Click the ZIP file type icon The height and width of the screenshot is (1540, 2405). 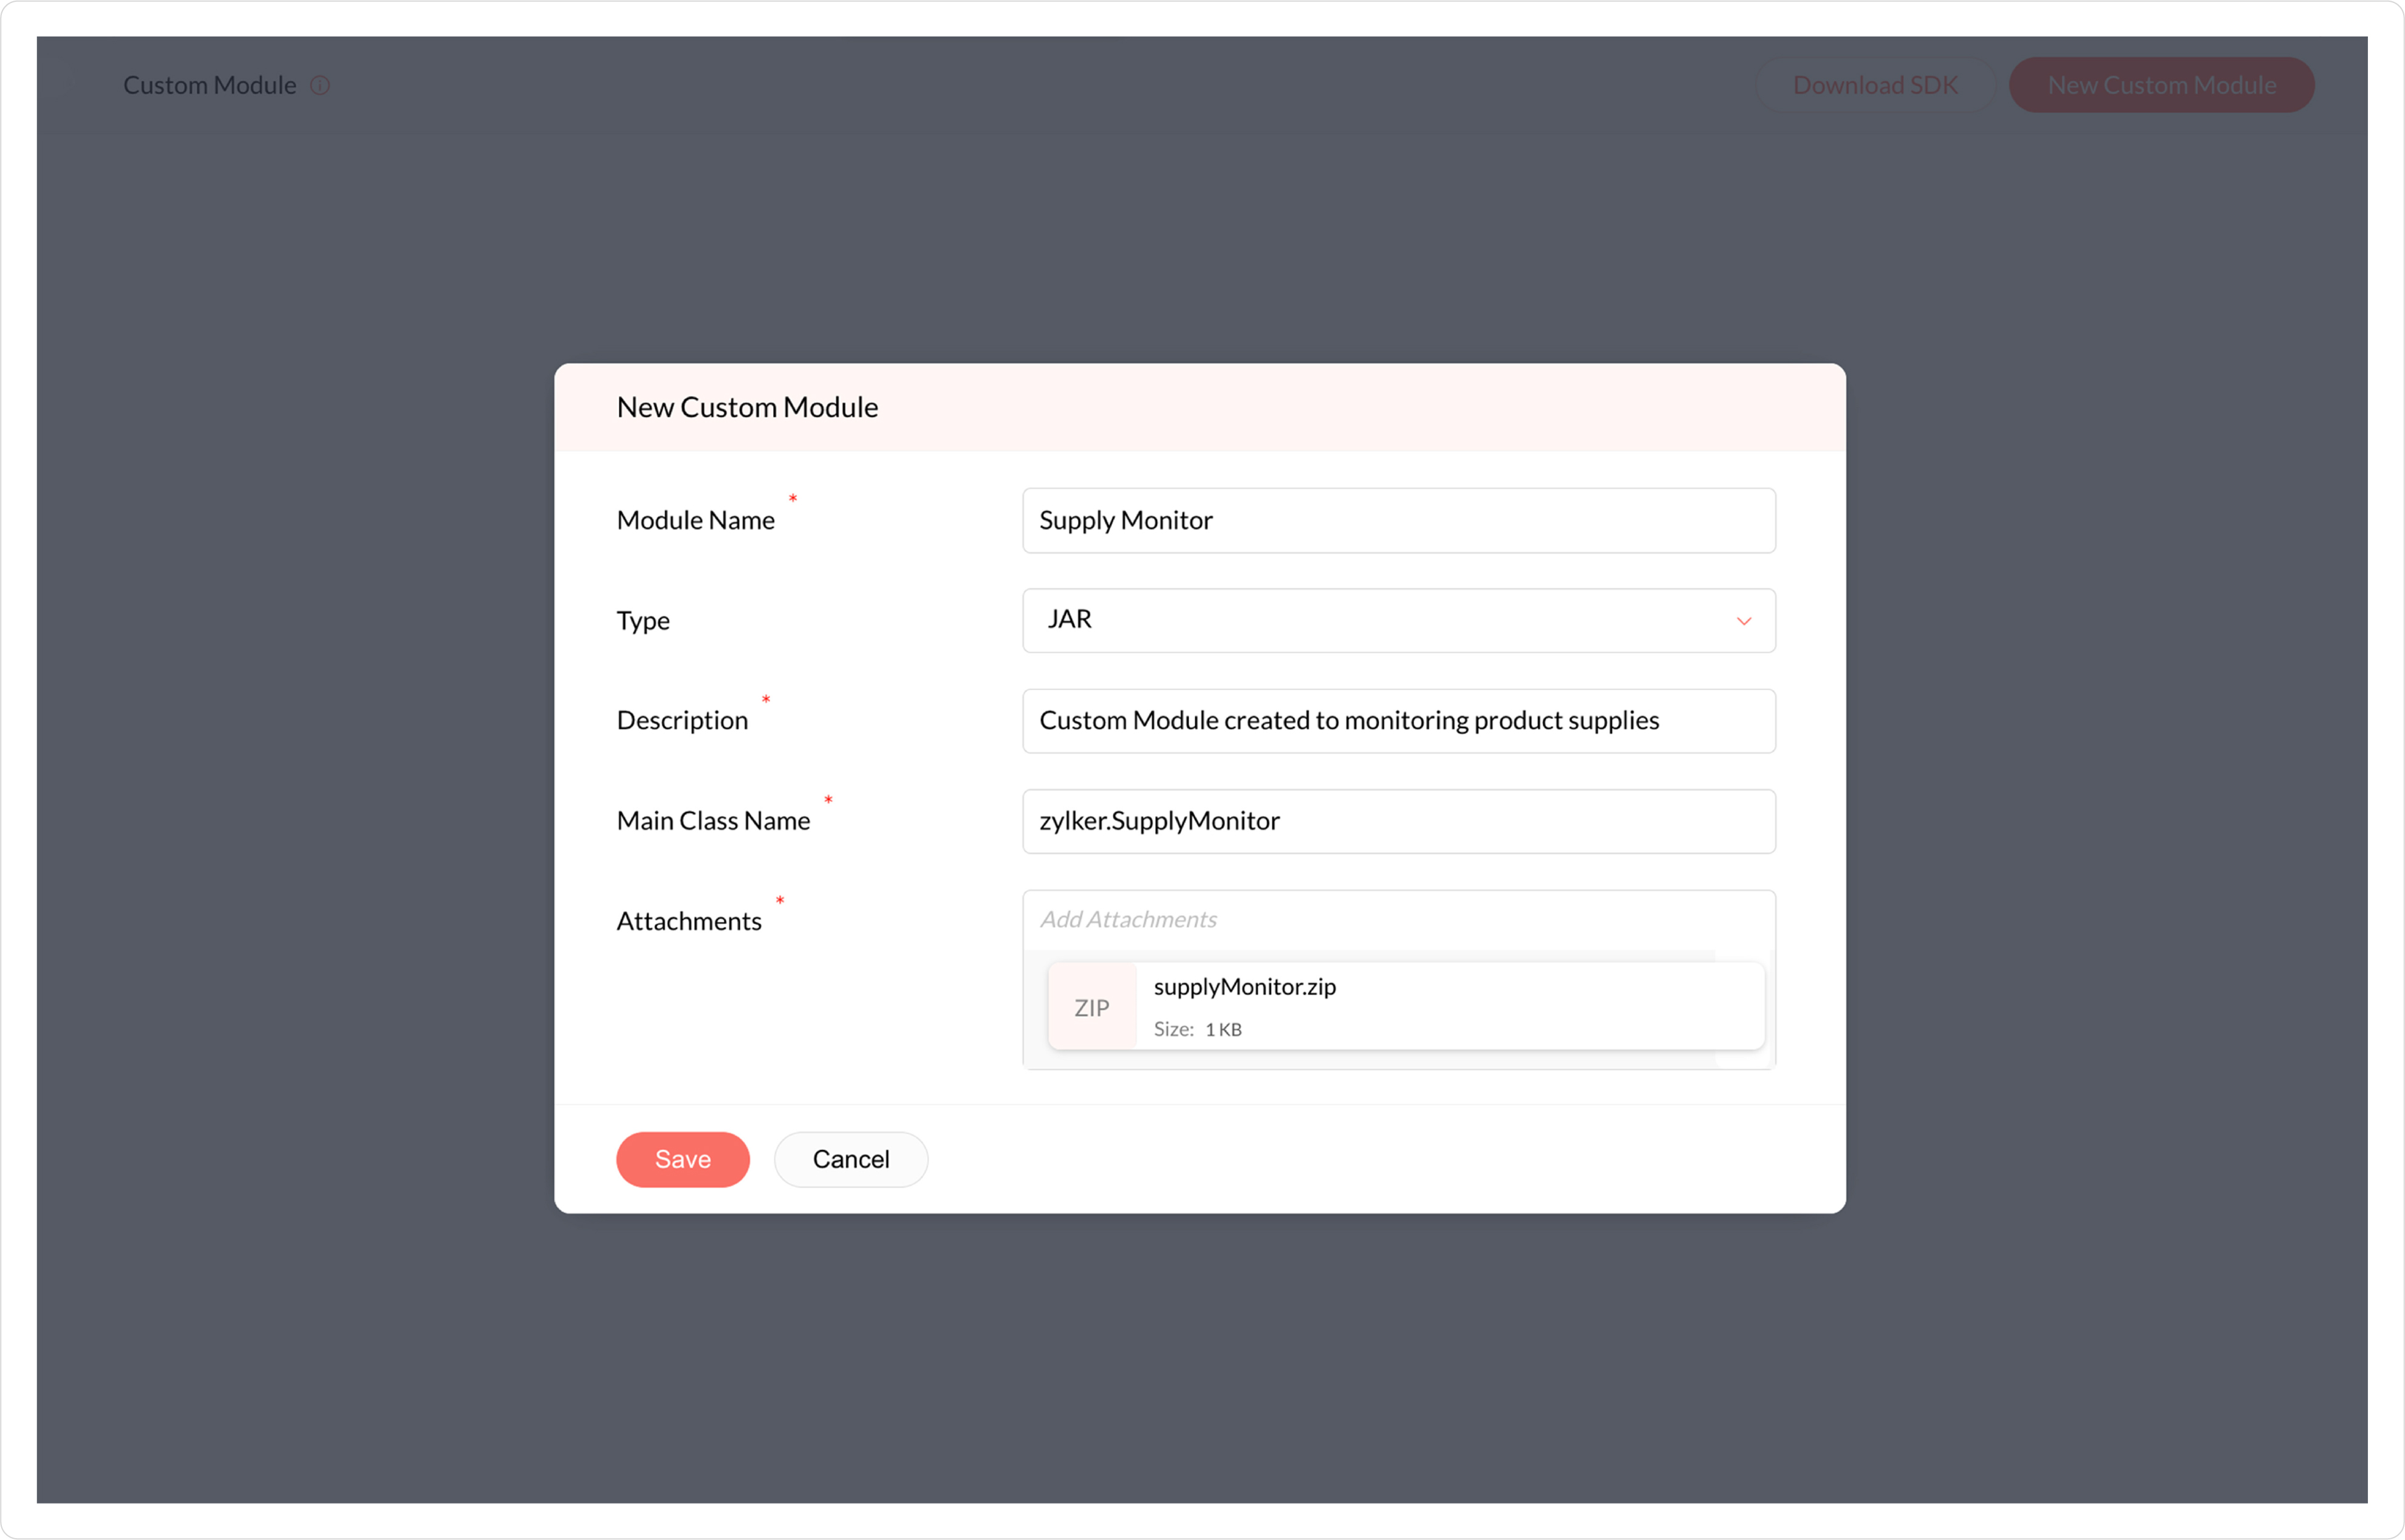(1092, 1007)
